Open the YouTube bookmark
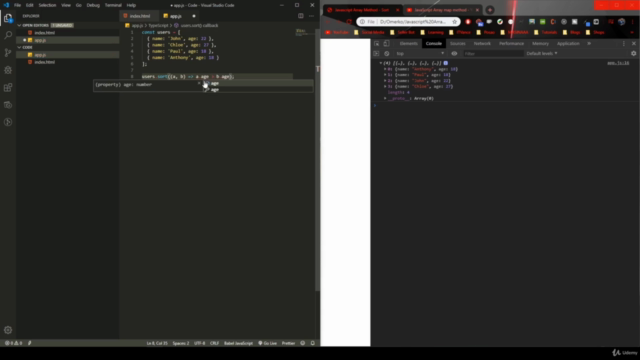This screenshot has height=360, width=640. (338, 32)
